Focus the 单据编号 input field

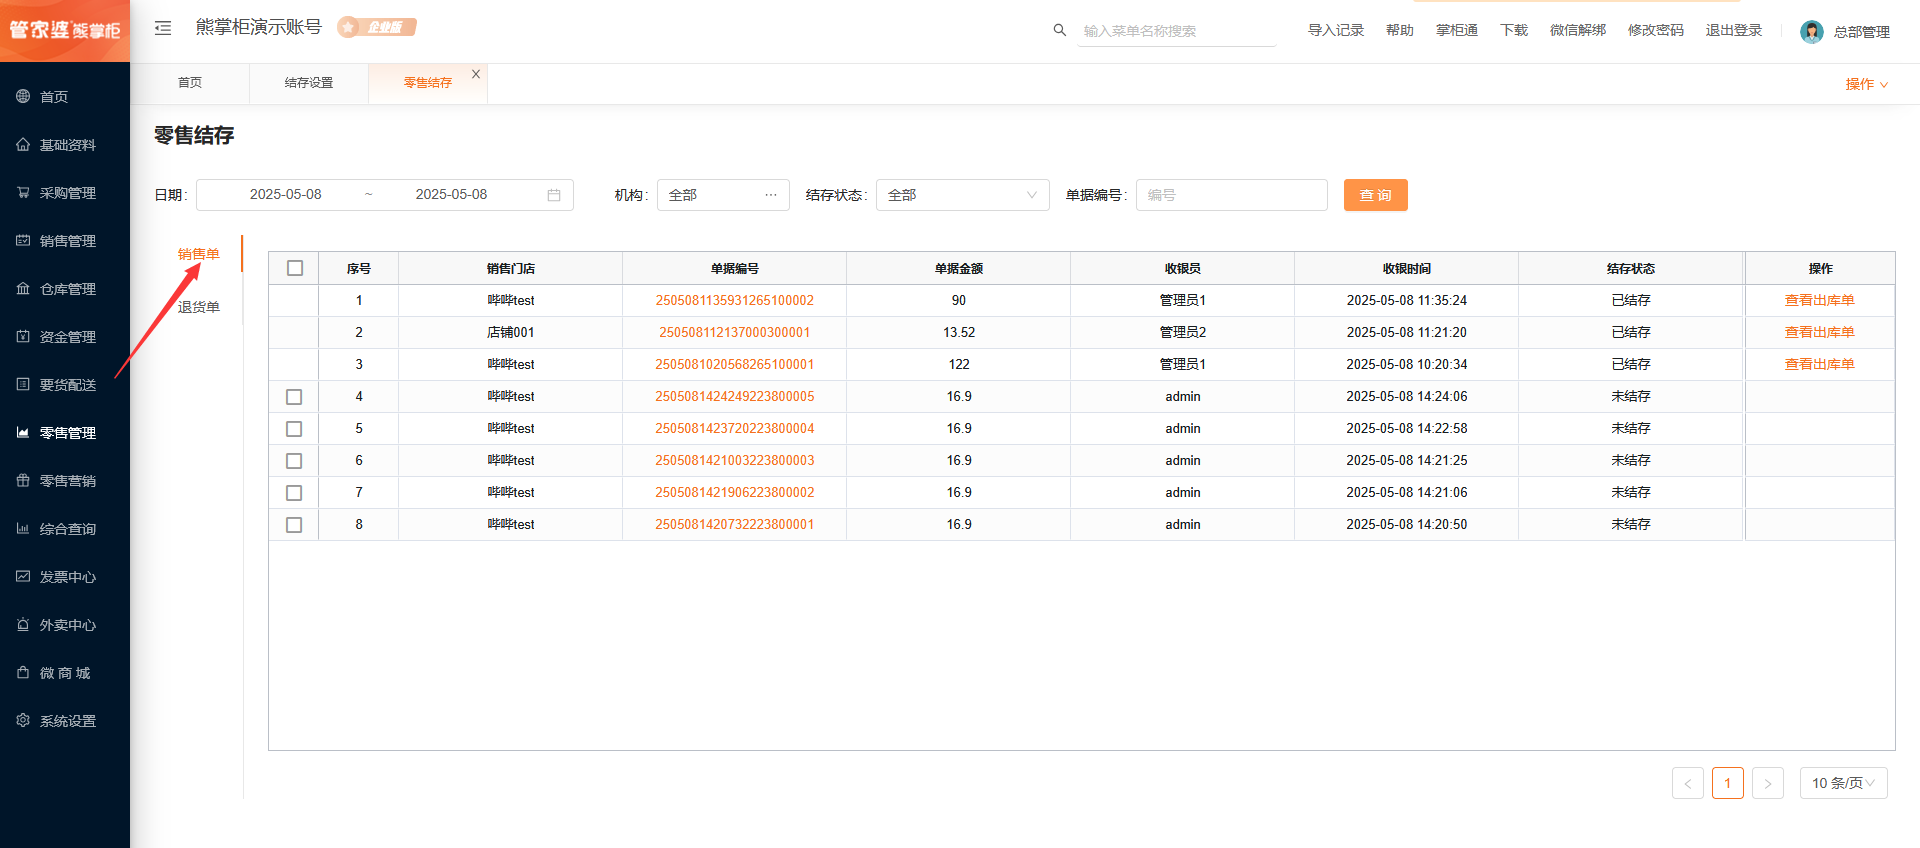(x=1232, y=195)
